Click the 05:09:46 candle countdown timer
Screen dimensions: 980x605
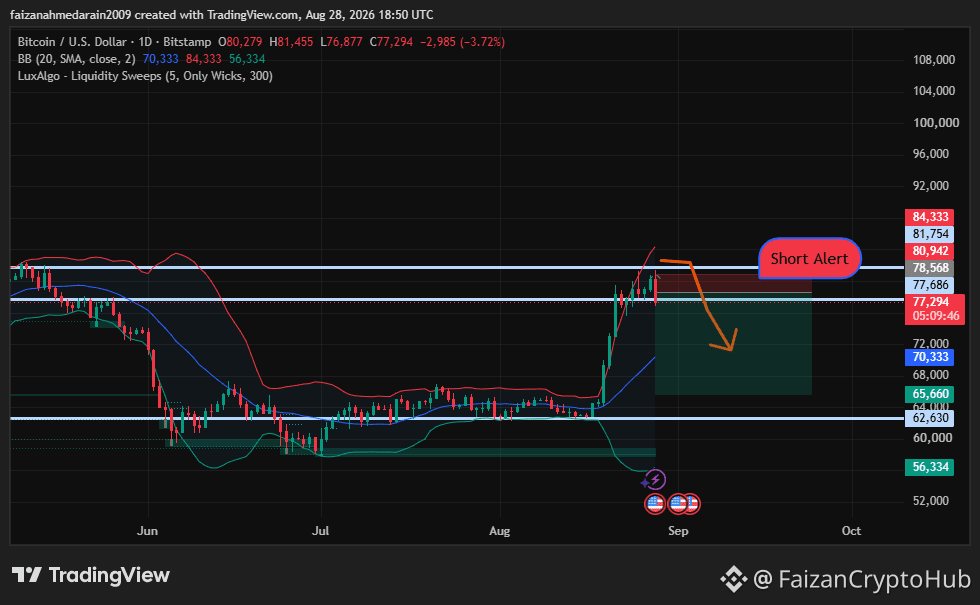(x=935, y=316)
